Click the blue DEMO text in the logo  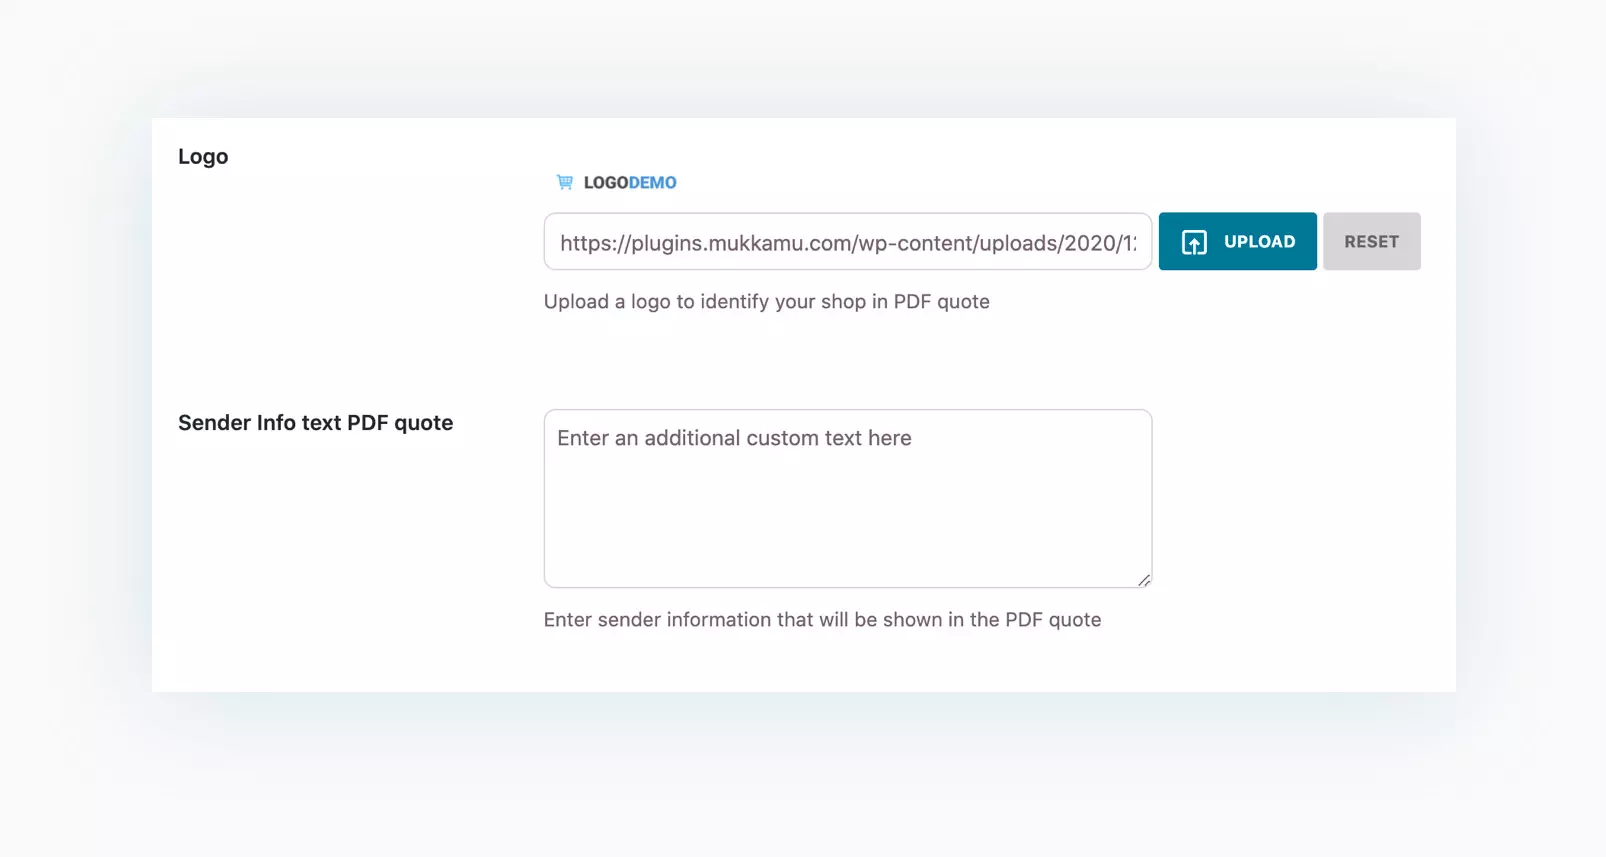pyautogui.click(x=653, y=182)
